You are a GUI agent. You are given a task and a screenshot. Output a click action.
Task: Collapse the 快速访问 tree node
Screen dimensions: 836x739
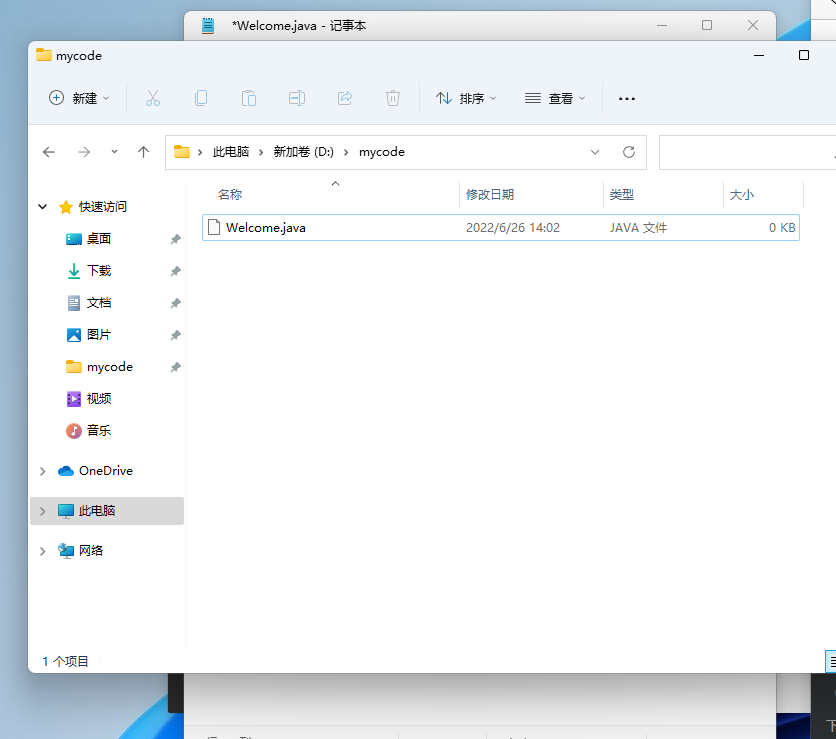pos(43,206)
